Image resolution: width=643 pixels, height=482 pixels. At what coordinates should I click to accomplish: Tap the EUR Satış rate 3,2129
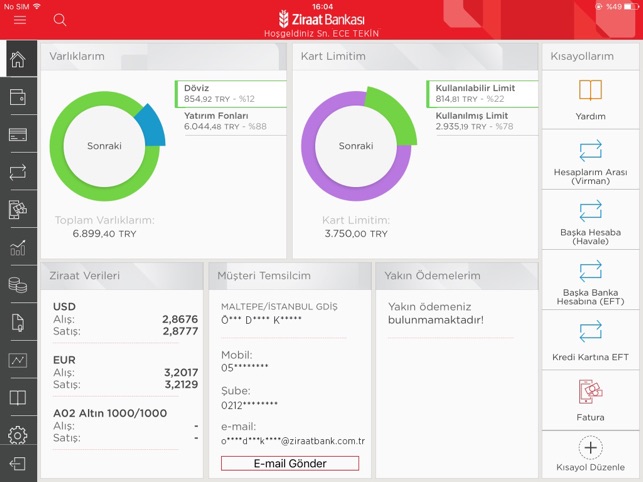181,384
